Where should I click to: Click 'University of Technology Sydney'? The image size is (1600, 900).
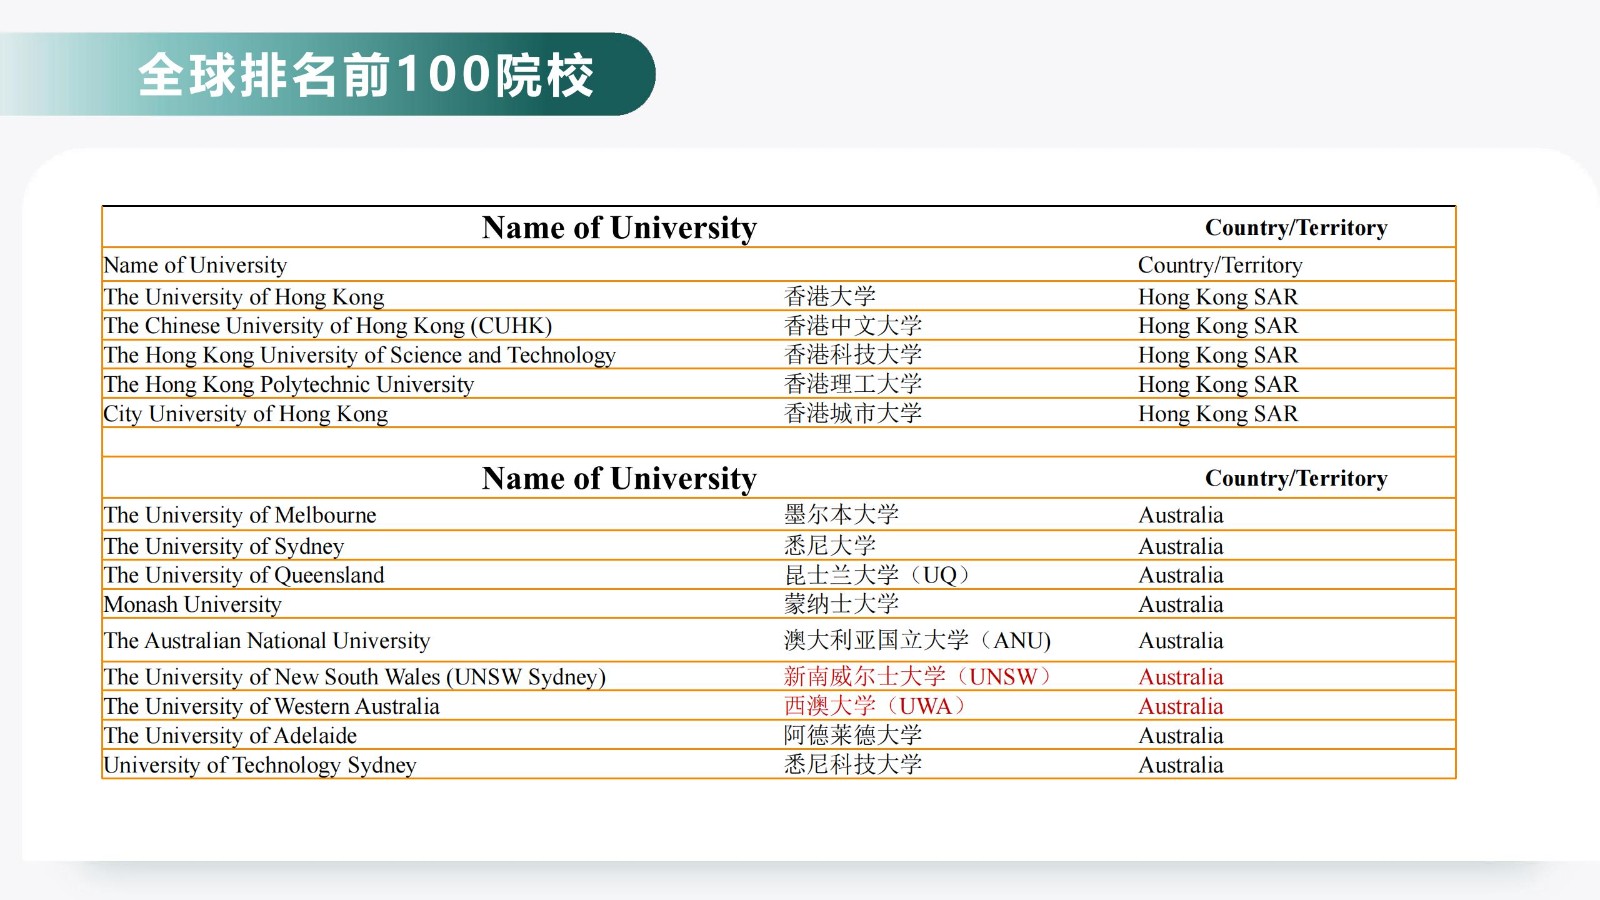(x=260, y=765)
